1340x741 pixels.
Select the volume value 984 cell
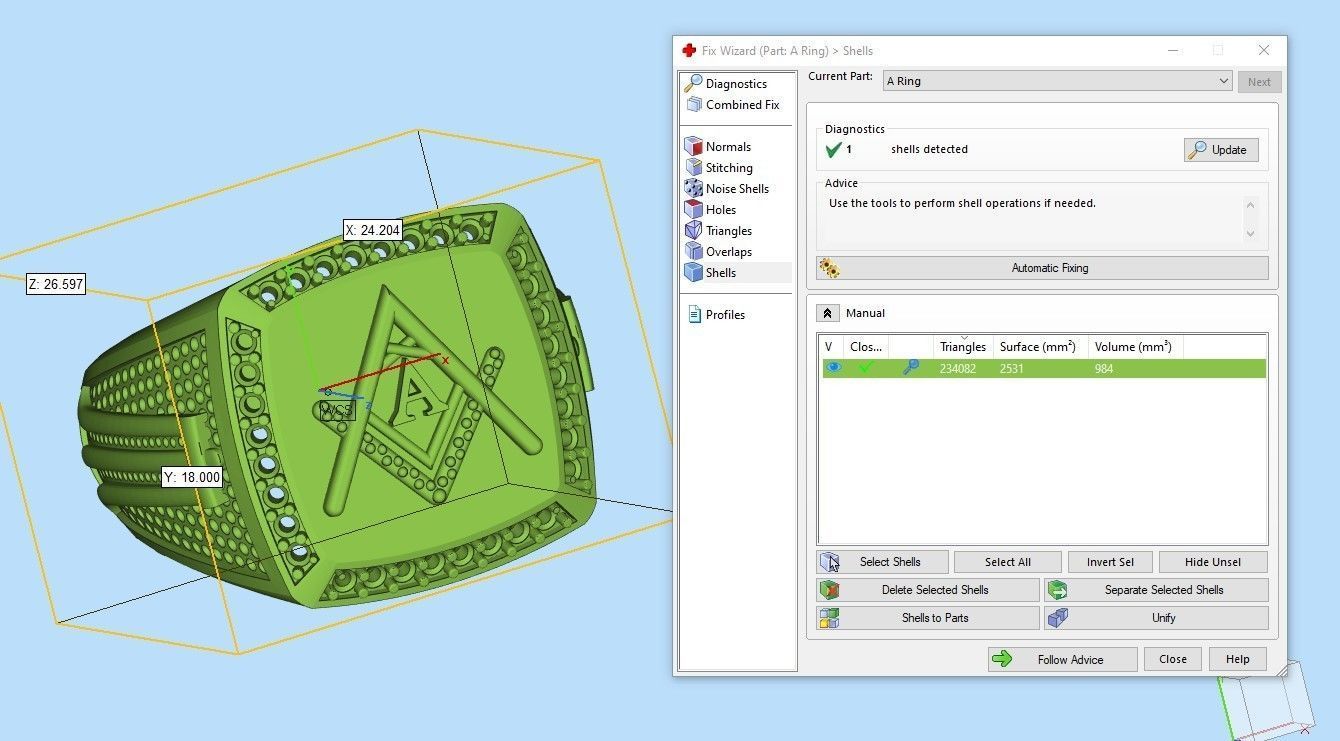(x=1104, y=369)
